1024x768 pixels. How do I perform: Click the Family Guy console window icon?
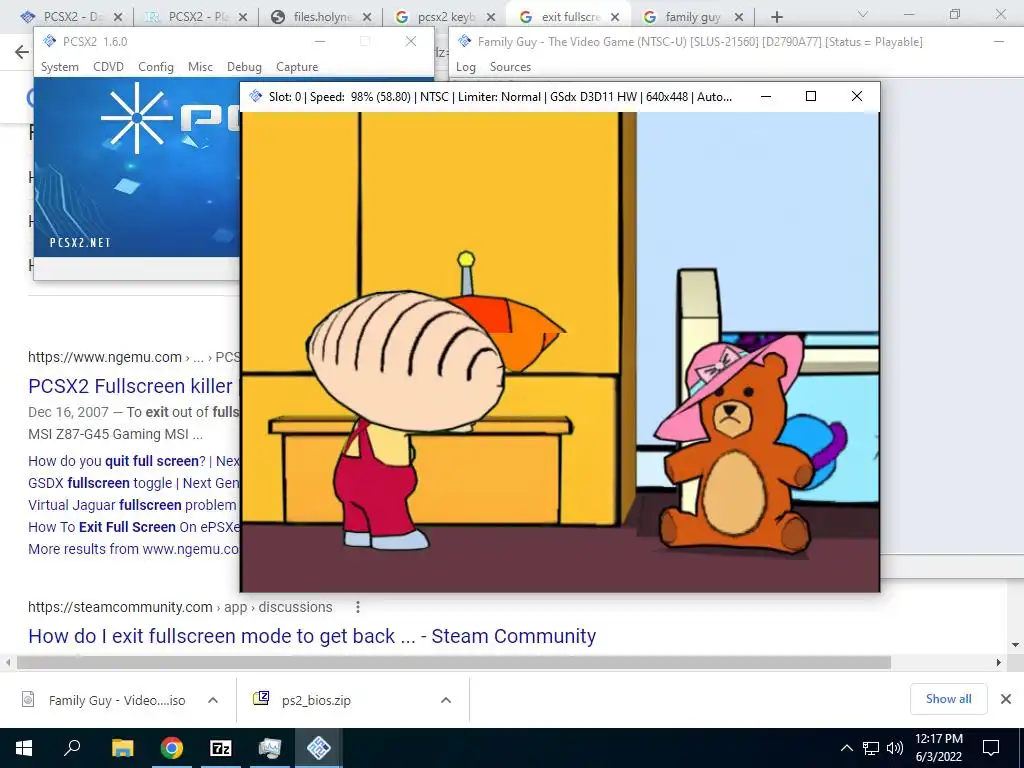click(464, 41)
